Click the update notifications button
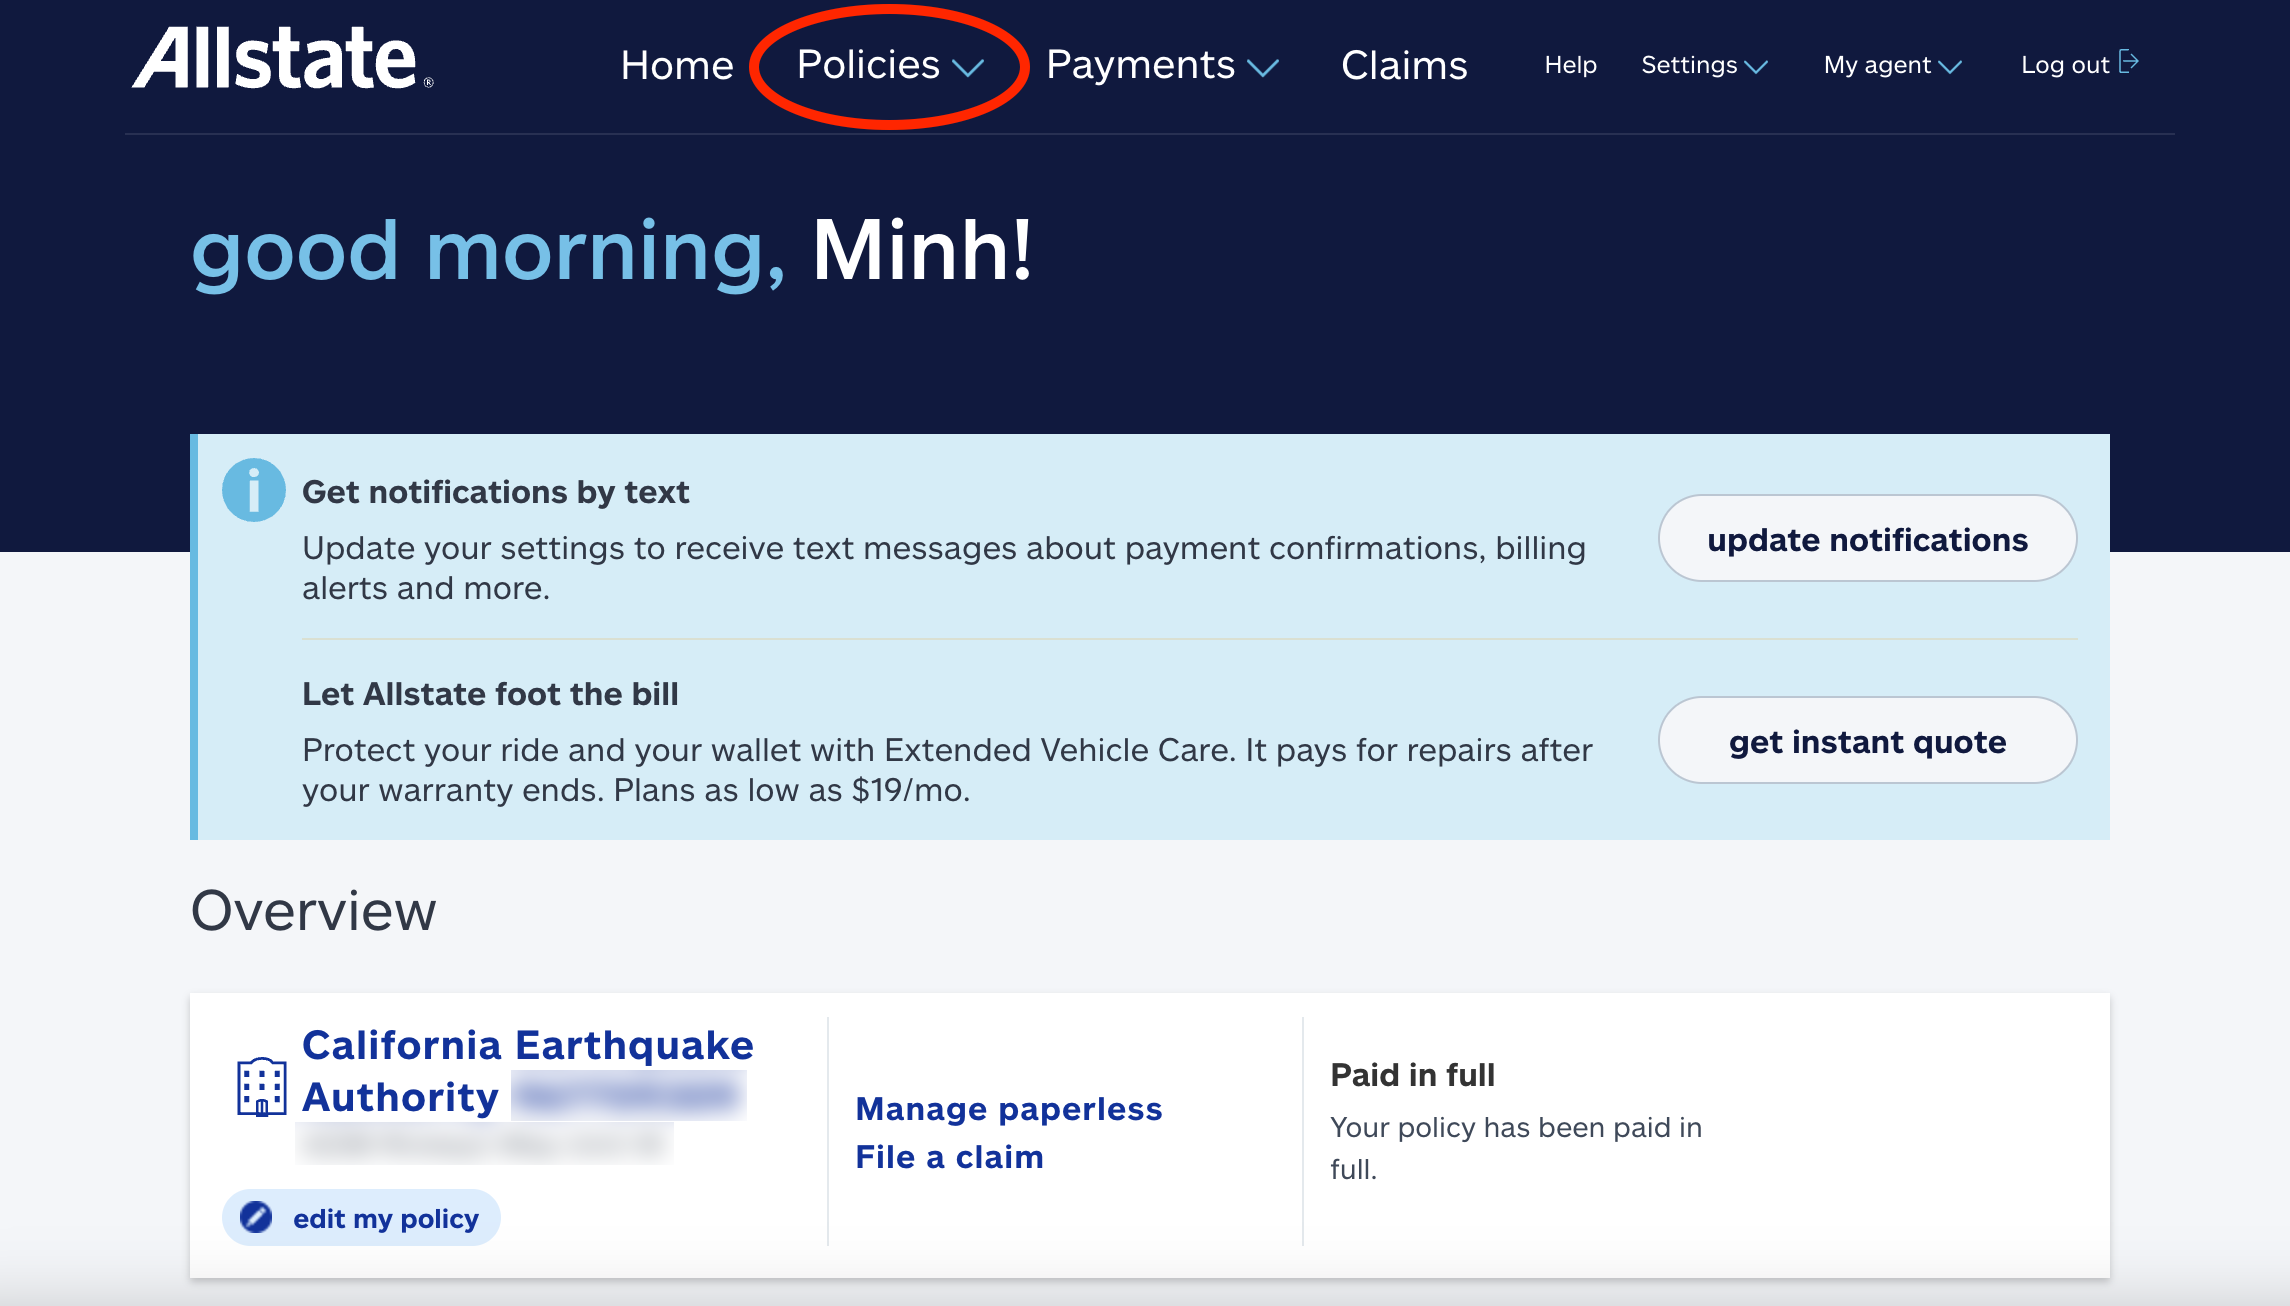Screen dimensions: 2290x1306 click(x=1866, y=538)
